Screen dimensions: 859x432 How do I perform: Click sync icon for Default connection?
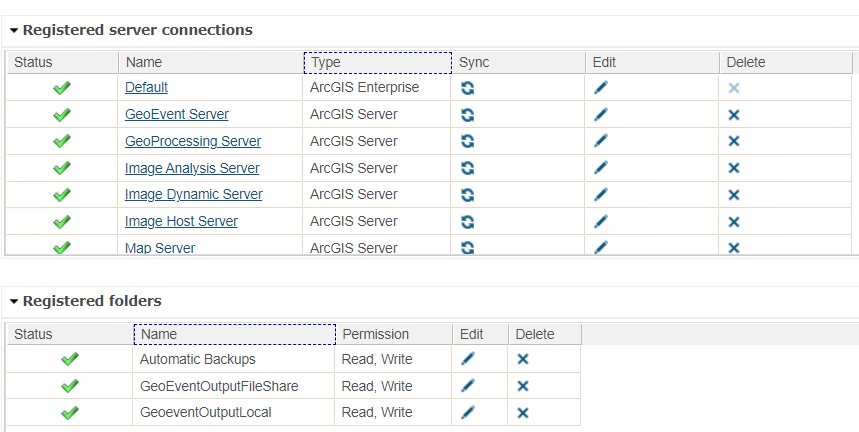(467, 88)
